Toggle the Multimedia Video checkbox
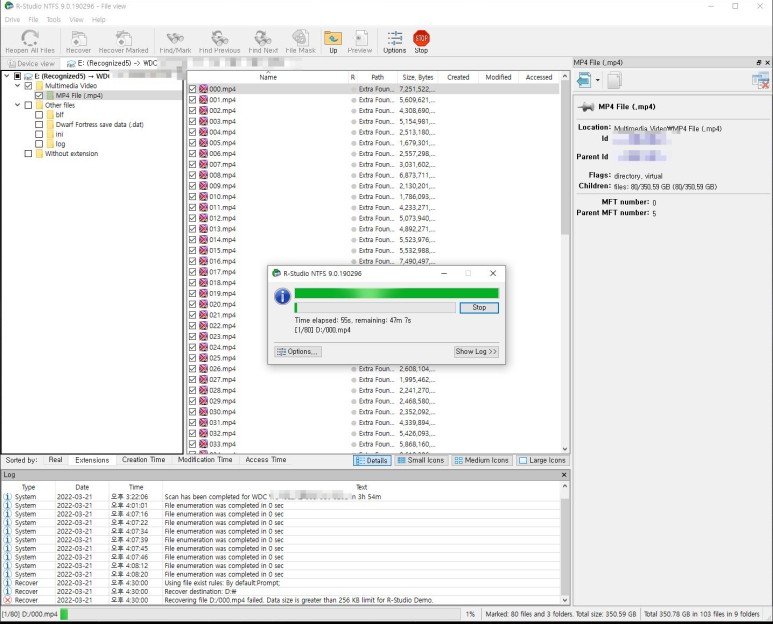This screenshot has width=773, height=624. point(28,86)
